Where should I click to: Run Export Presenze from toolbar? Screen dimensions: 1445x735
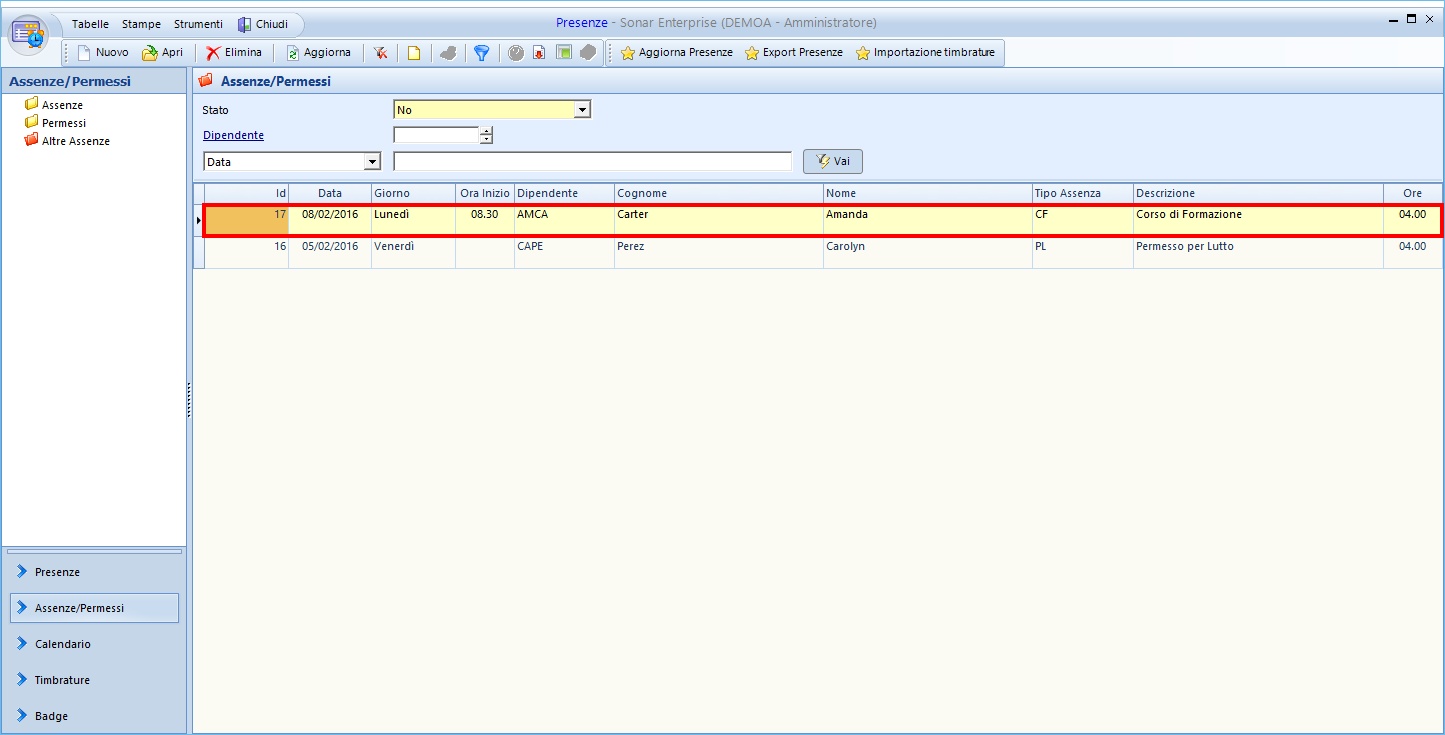(794, 53)
